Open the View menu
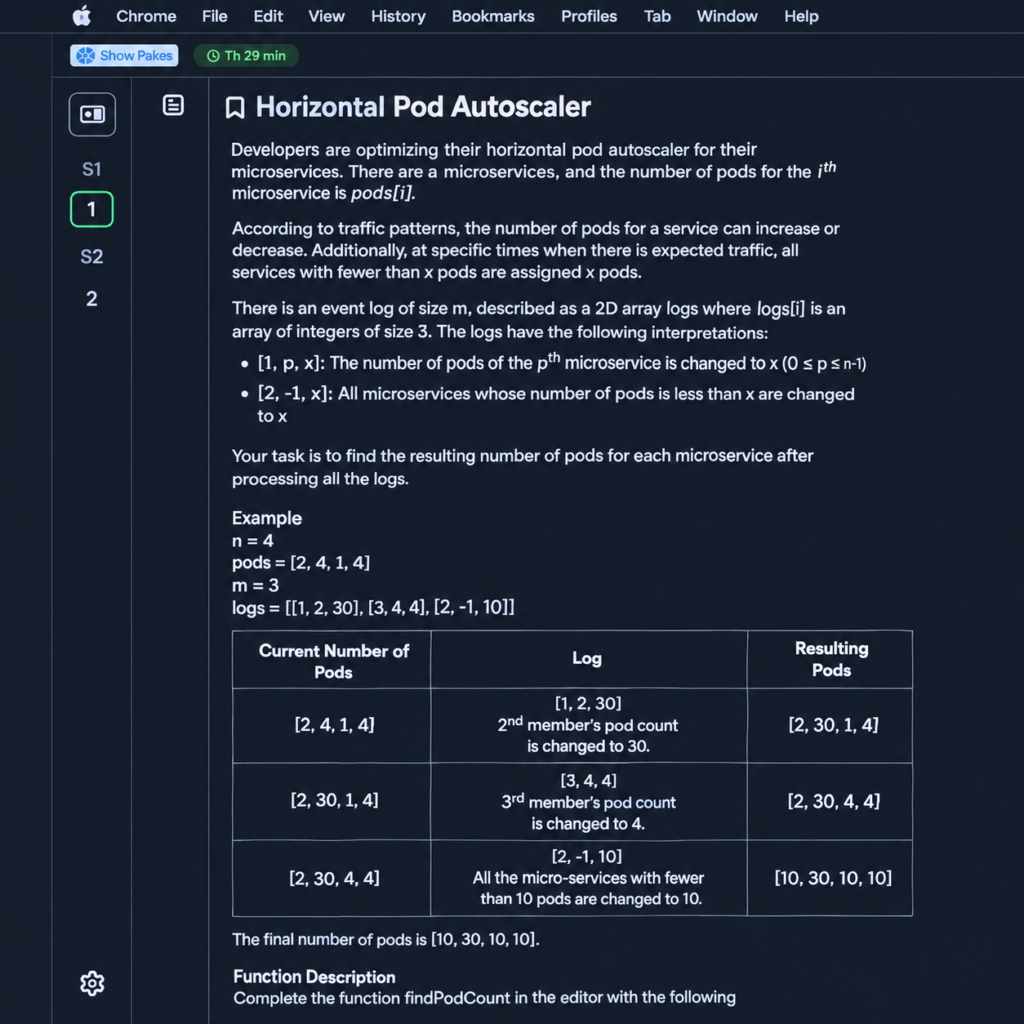This screenshot has width=1024, height=1024. click(x=327, y=16)
